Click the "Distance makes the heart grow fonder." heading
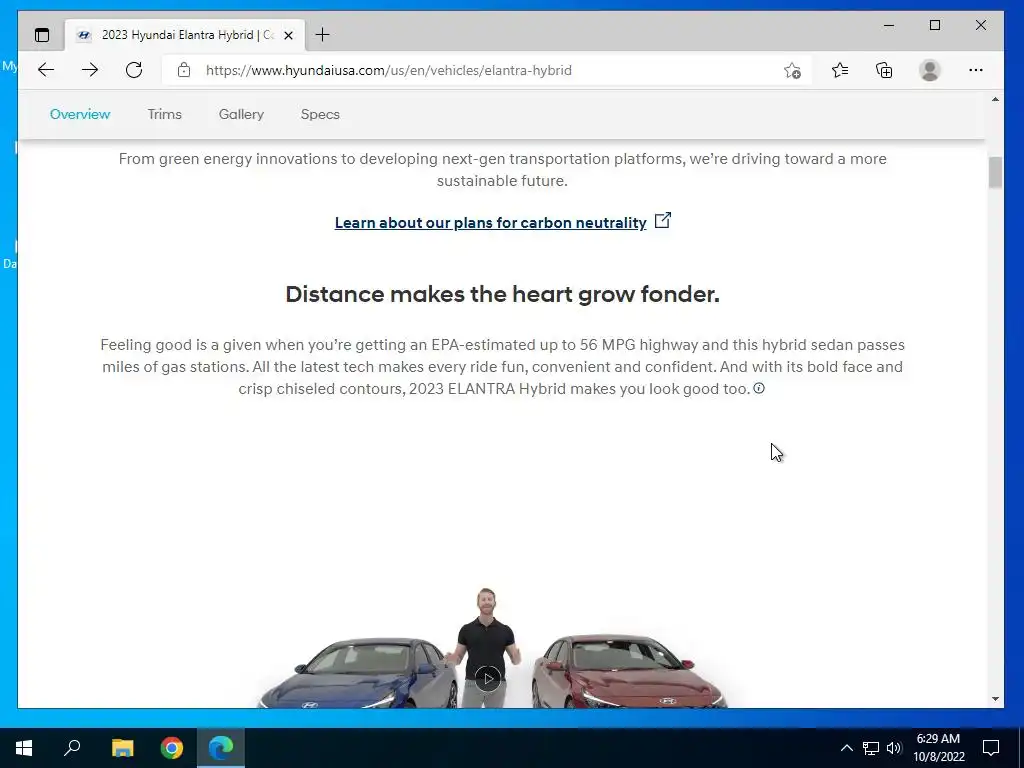This screenshot has height=768, width=1024. [x=502, y=294]
